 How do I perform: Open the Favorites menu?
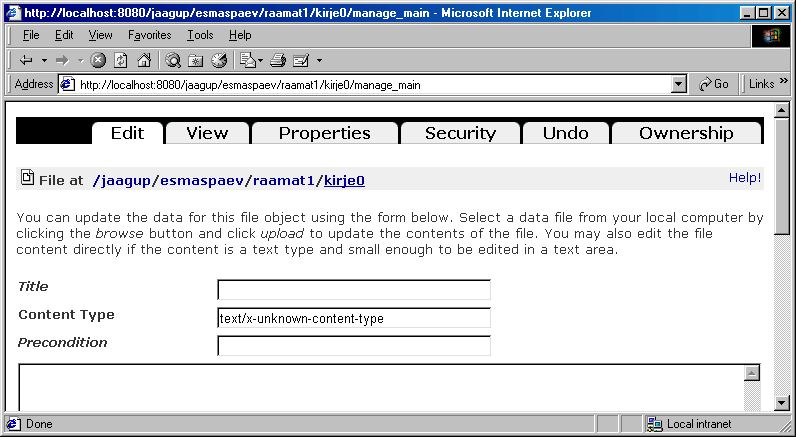click(149, 35)
